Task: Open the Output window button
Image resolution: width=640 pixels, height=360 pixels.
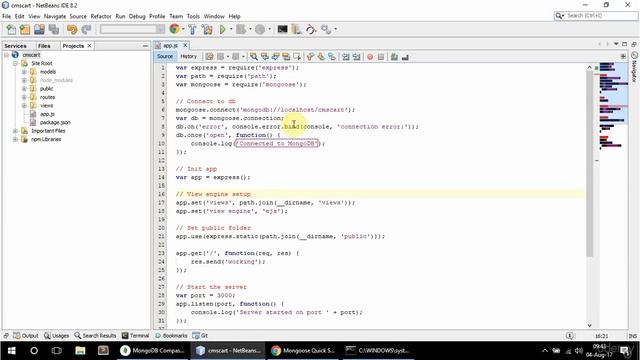Action: (x=26, y=336)
